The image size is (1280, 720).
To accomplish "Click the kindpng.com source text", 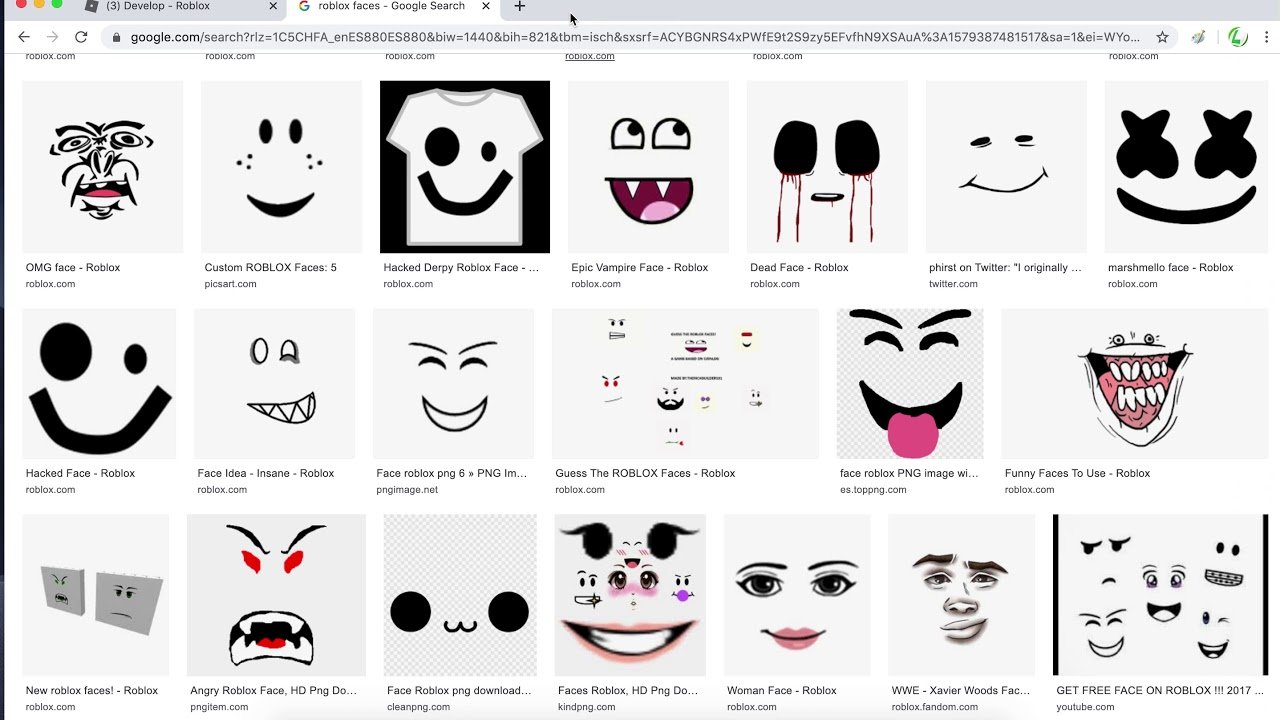I will click(587, 707).
